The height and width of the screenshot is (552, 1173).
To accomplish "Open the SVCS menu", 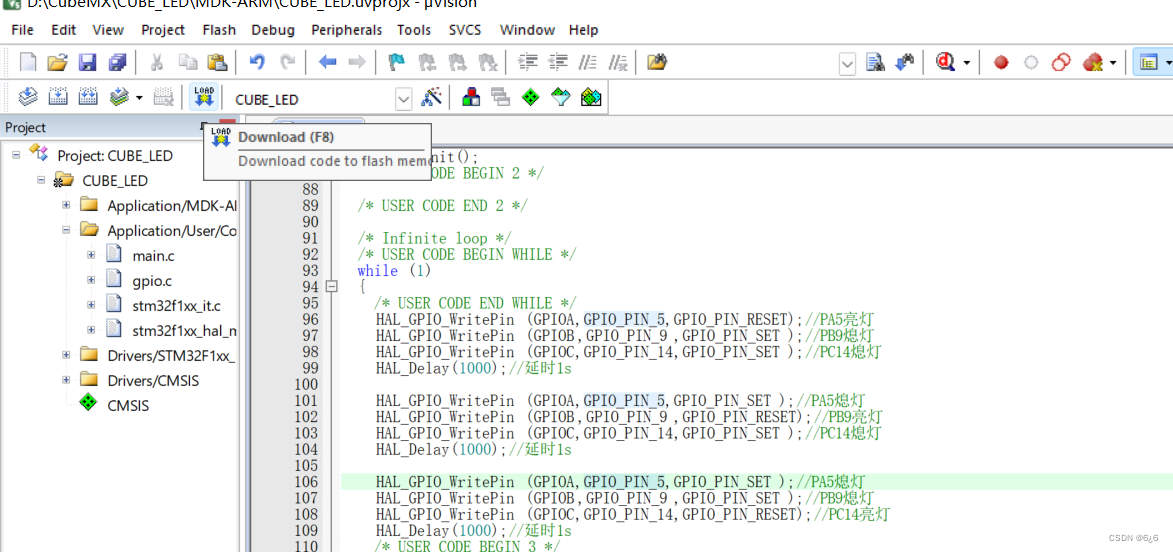I will pyautogui.click(x=465, y=30).
